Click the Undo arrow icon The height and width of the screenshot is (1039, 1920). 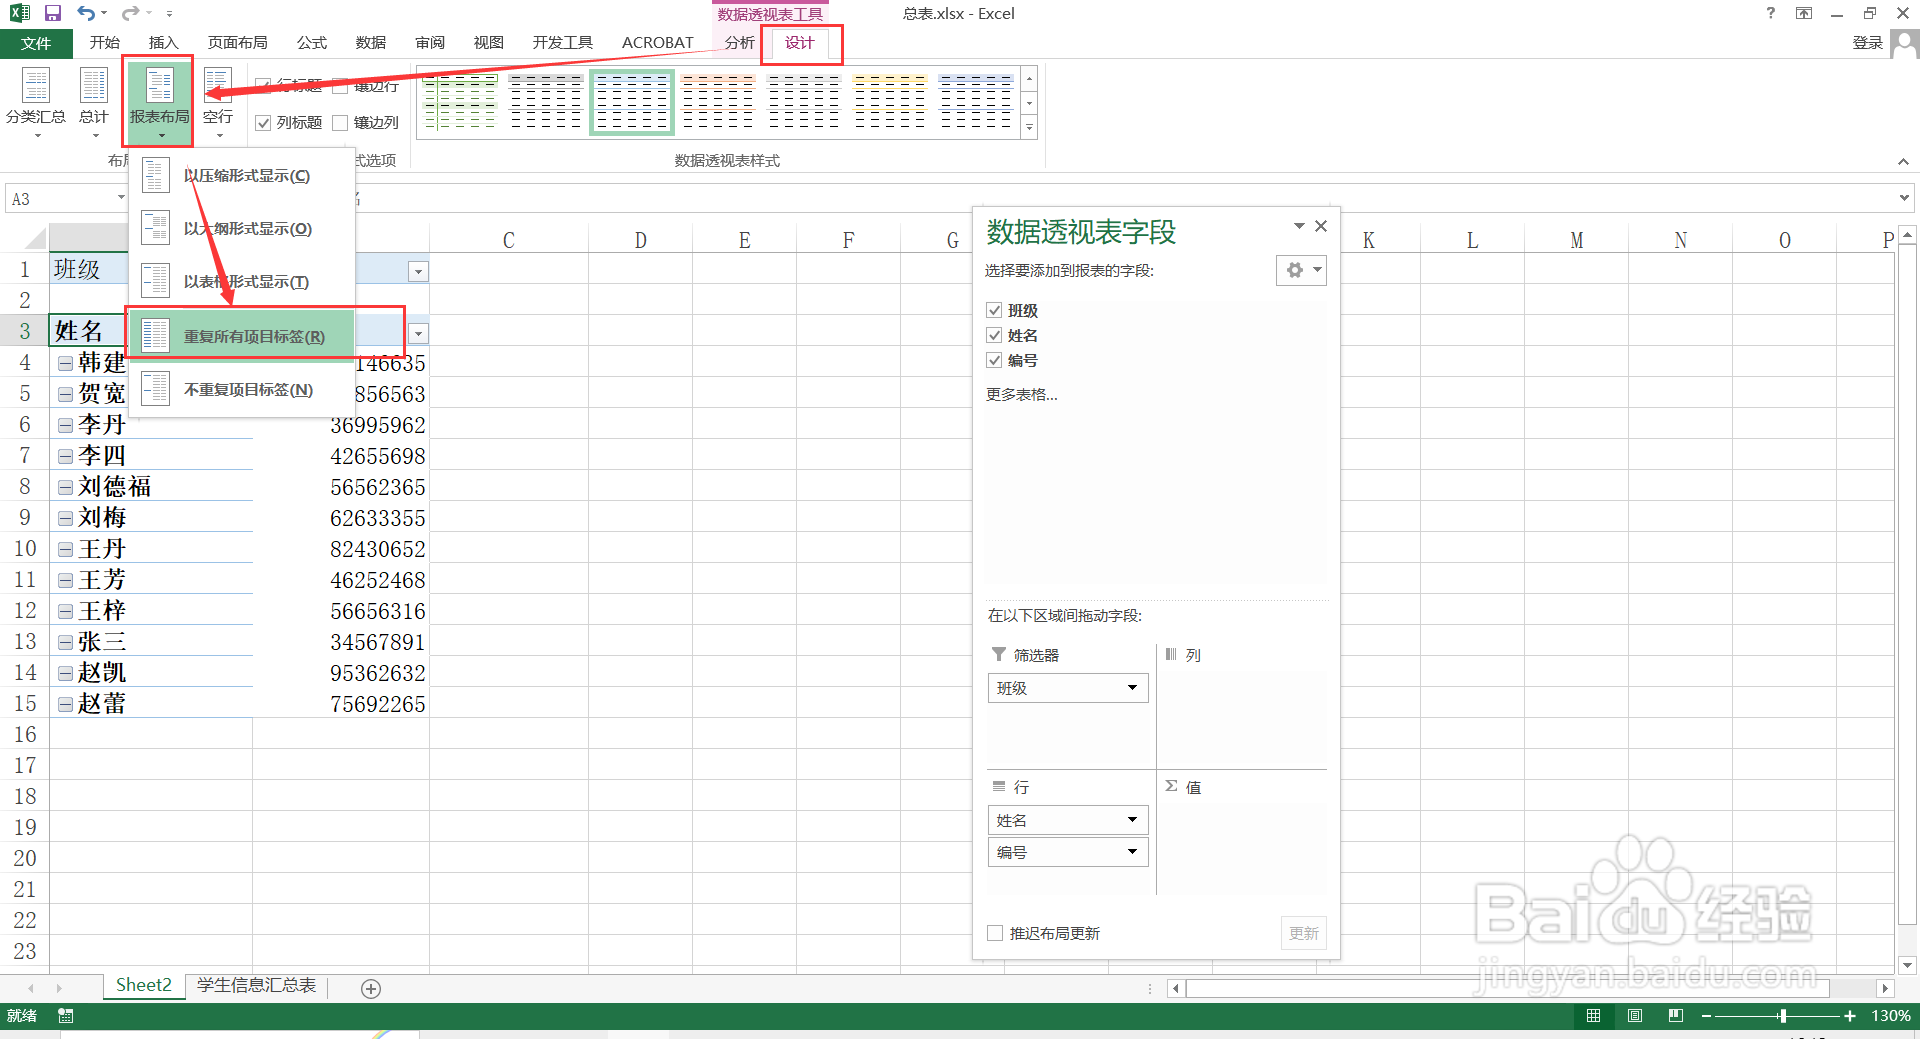pyautogui.click(x=86, y=13)
